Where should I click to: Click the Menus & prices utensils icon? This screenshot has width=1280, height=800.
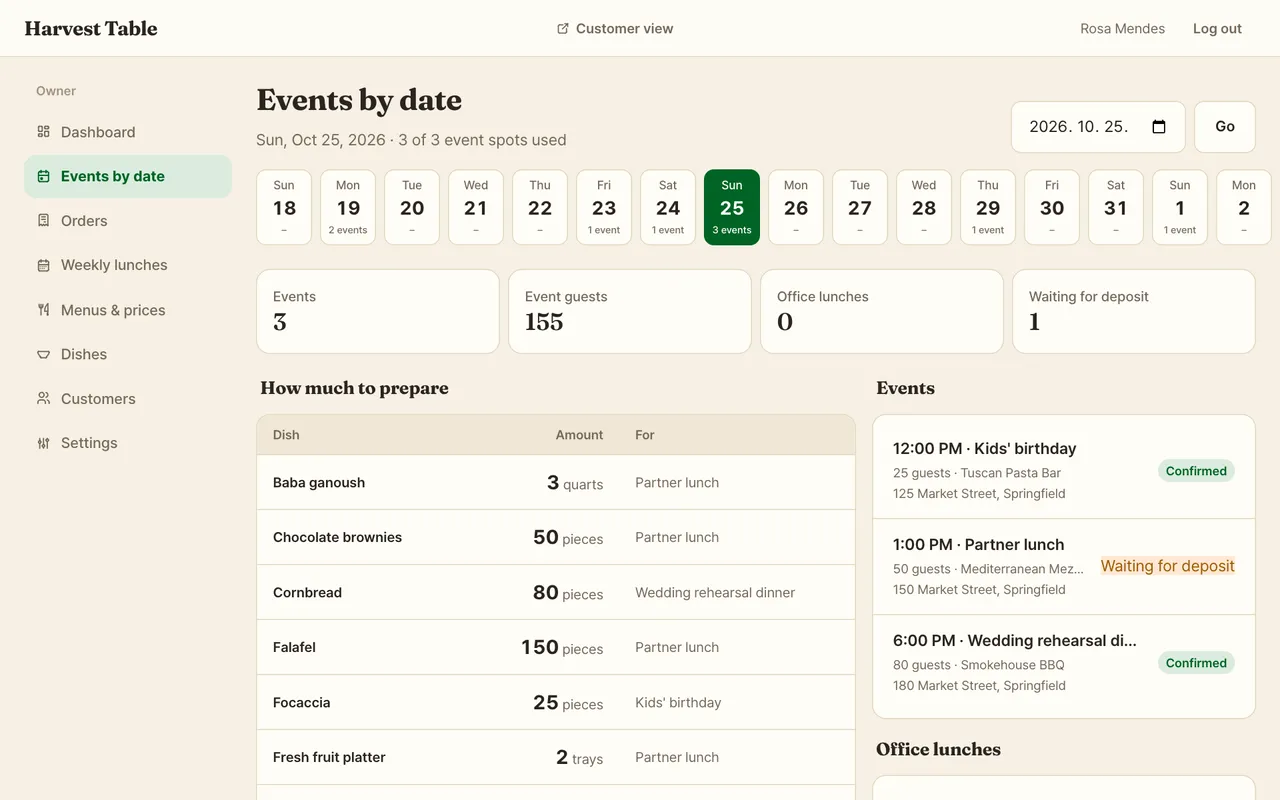coord(43,310)
